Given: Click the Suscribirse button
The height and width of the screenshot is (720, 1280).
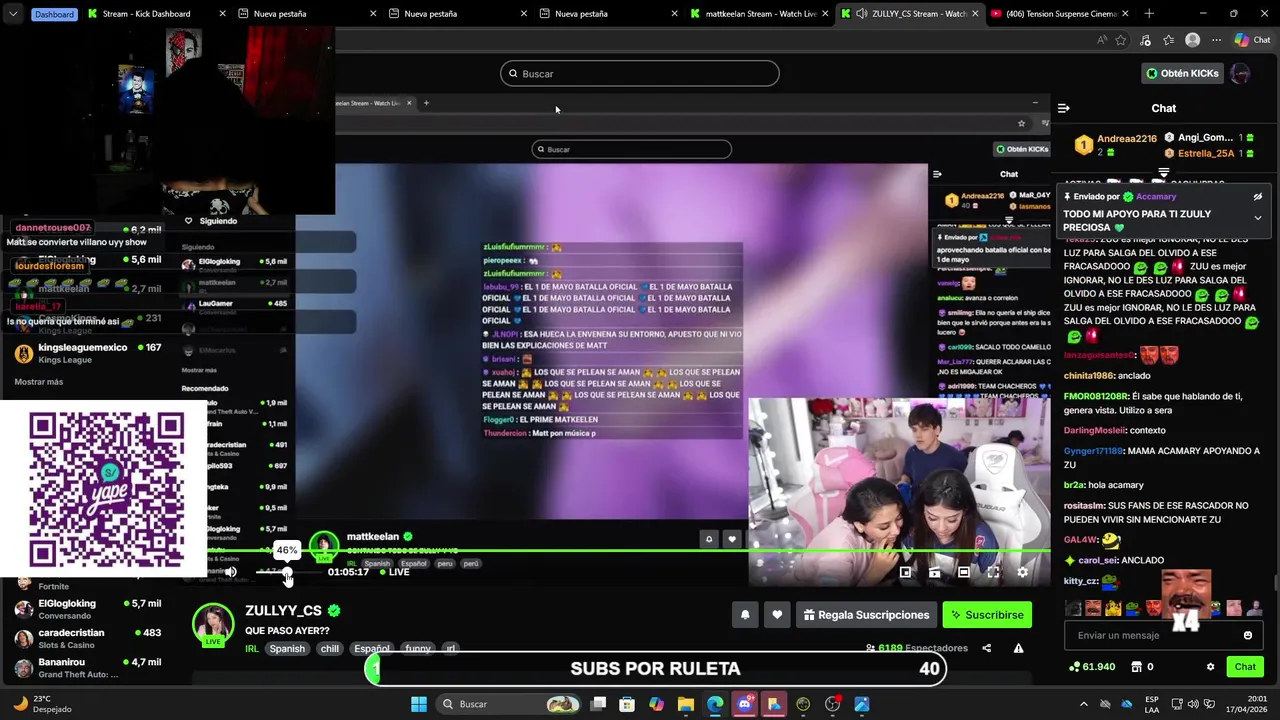Looking at the screenshot, I should coord(987,615).
